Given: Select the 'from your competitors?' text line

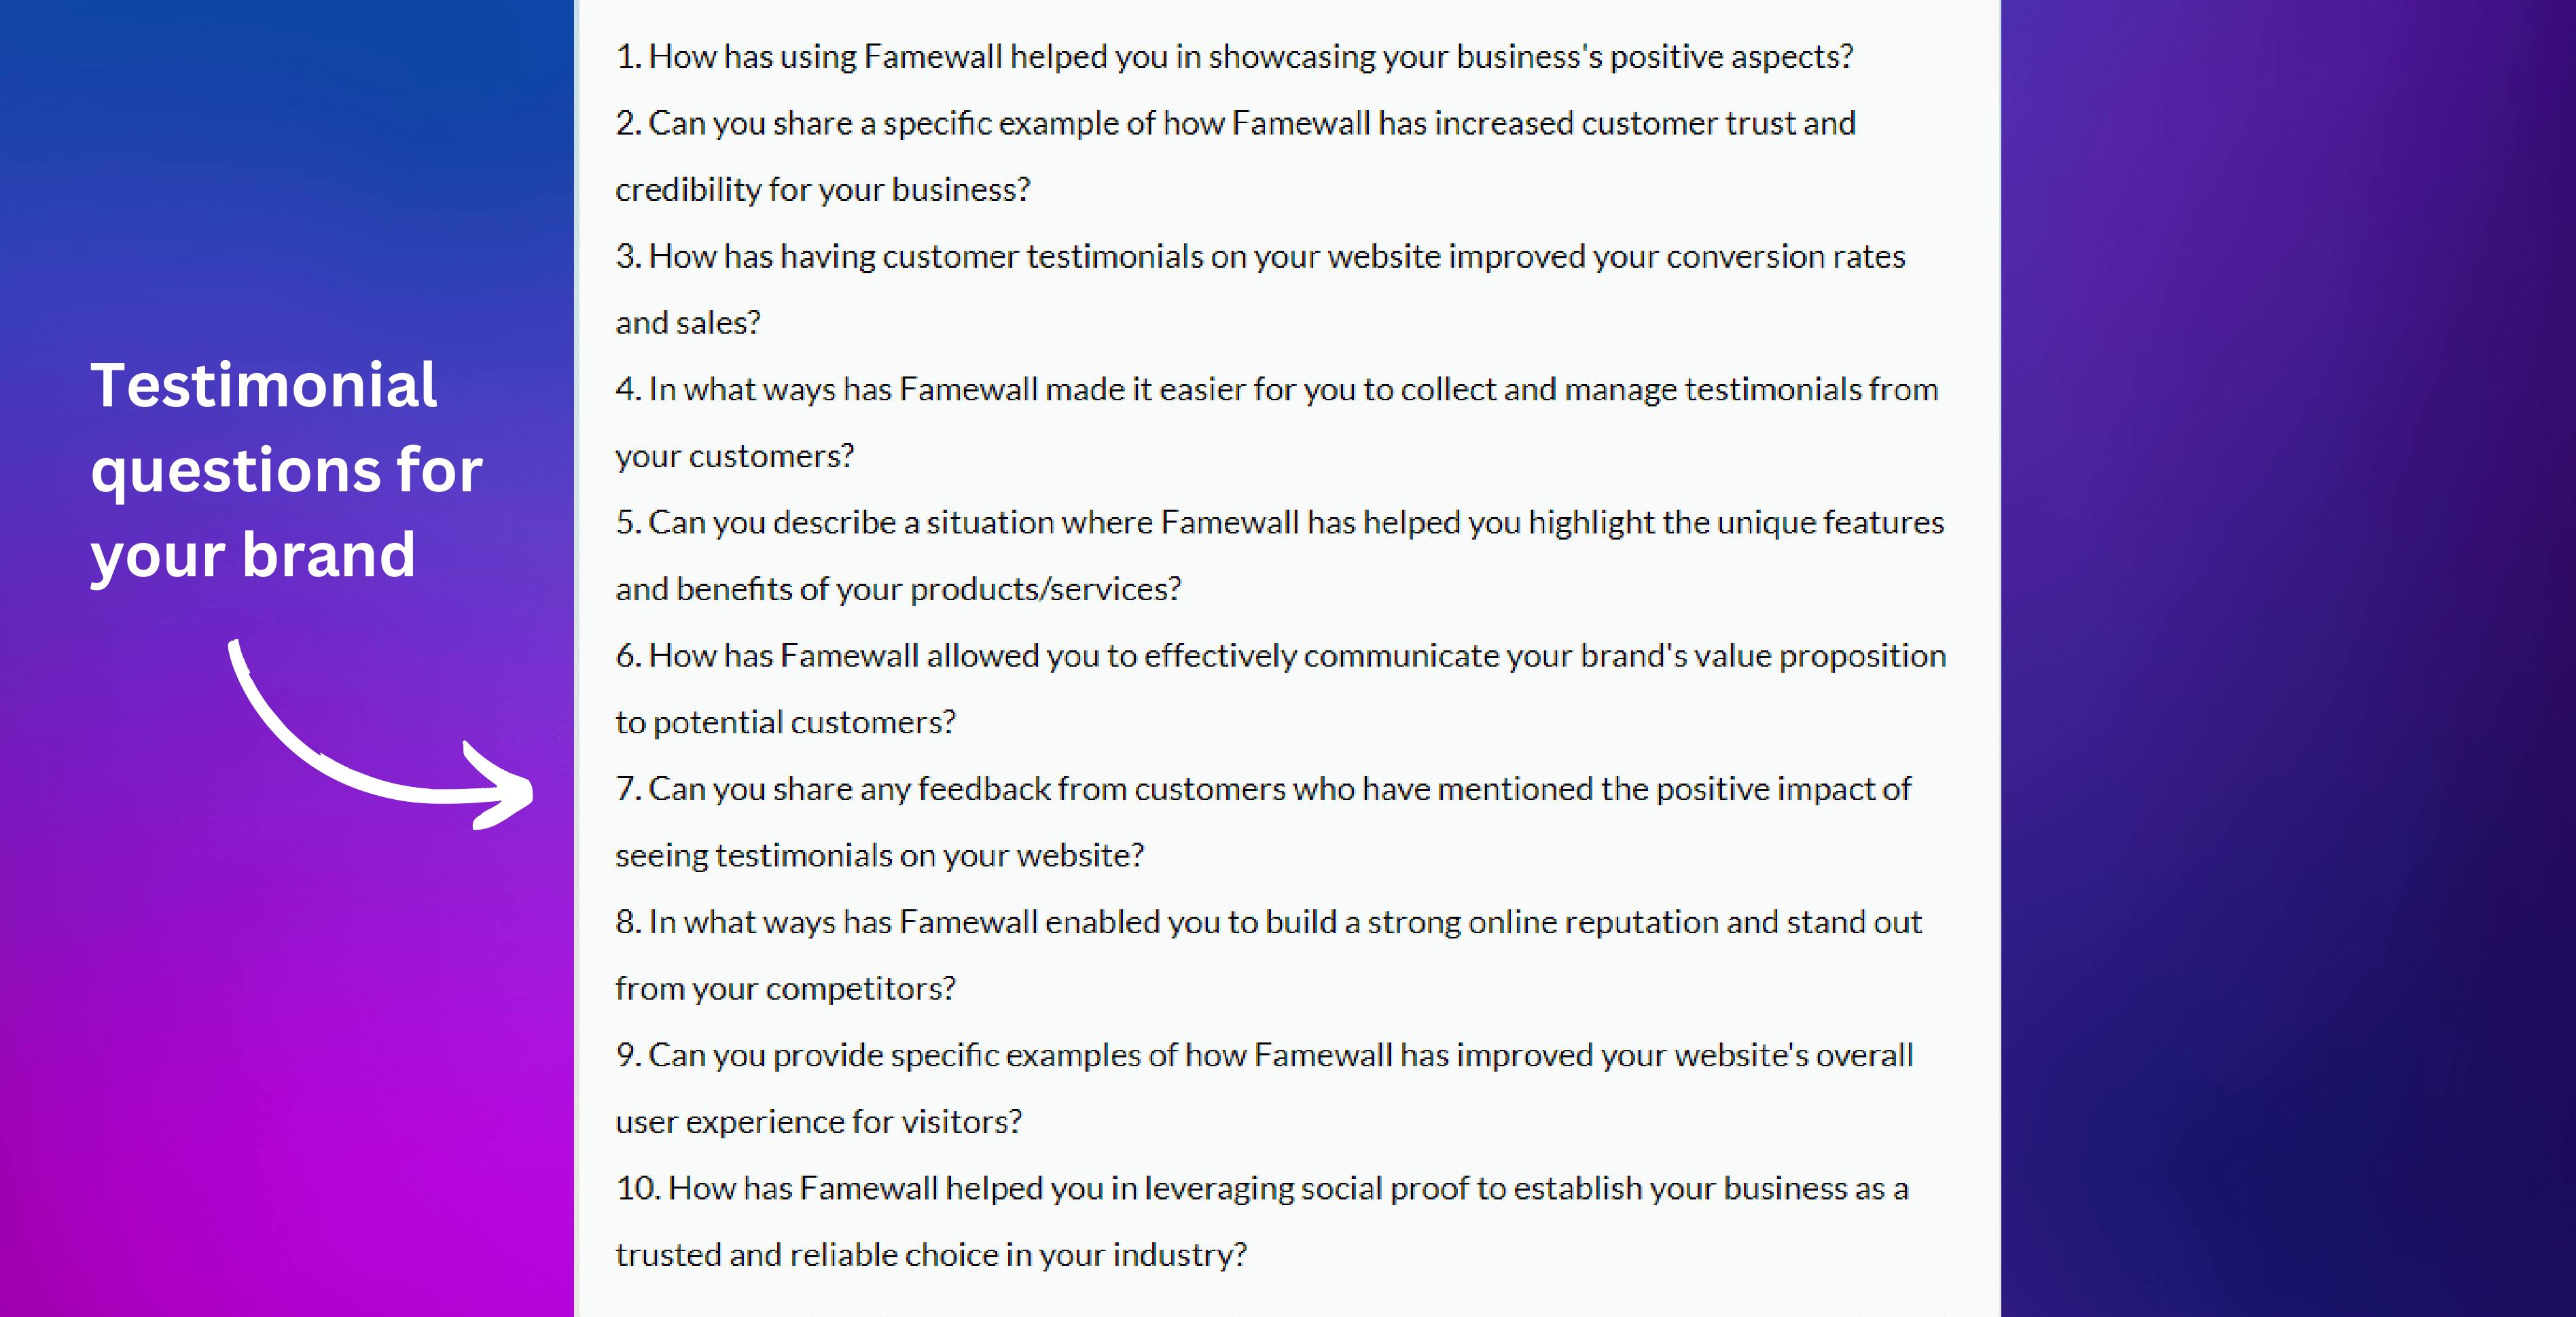Looking at the screenshot, I should coord(785,989).
